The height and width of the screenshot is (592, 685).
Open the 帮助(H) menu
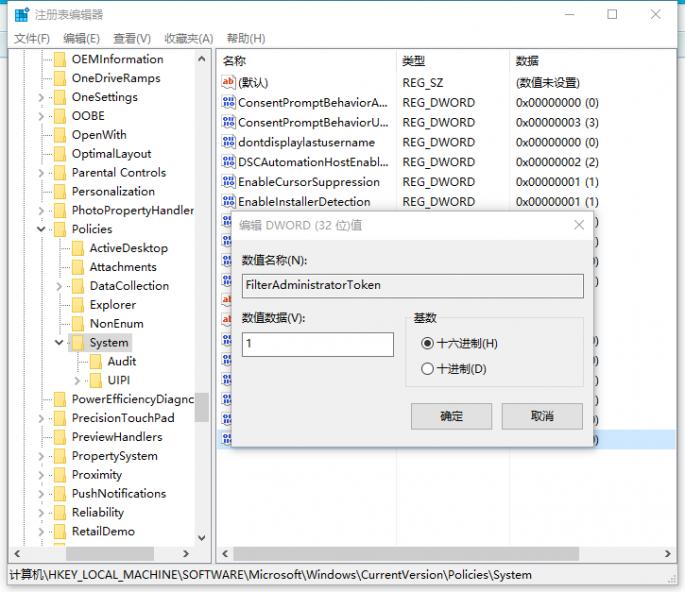(x=246, y=38)
